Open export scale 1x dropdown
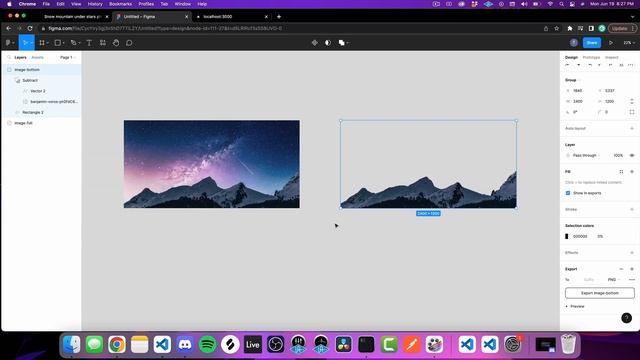640x360 pixels. point(567,280)
